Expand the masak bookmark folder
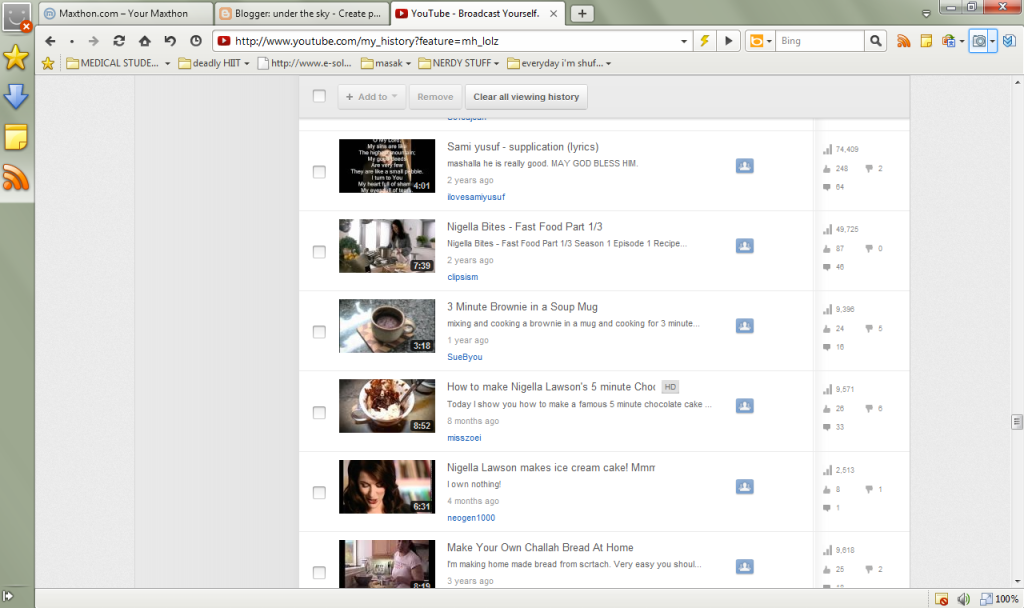This screenshot has height=608, width=1024. [408, 63]
